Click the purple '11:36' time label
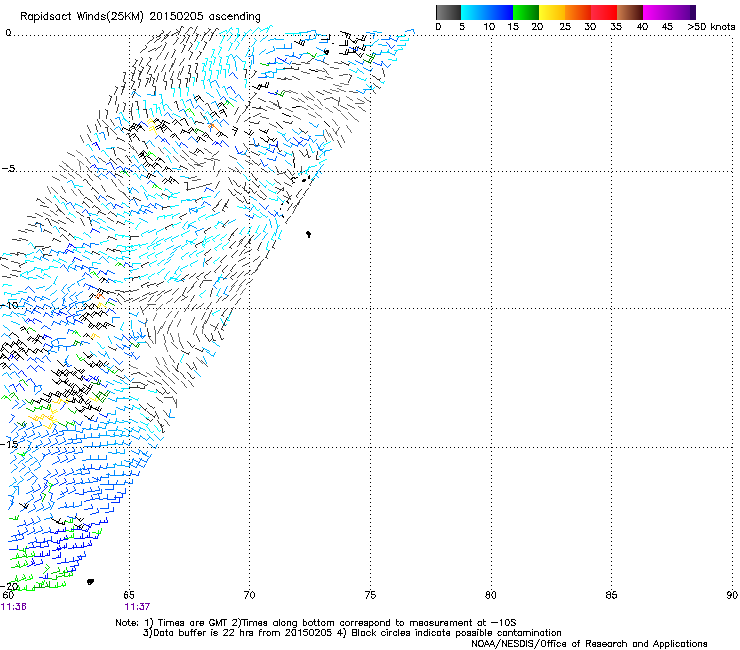Image resolution: width=740 pixels, height=650 pixels. pyautogui.click(x=14, y=607)
